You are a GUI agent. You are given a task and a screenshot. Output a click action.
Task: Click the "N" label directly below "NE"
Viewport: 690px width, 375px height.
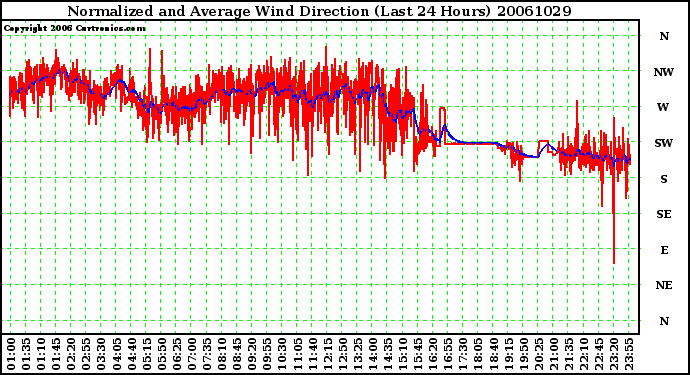664,321
